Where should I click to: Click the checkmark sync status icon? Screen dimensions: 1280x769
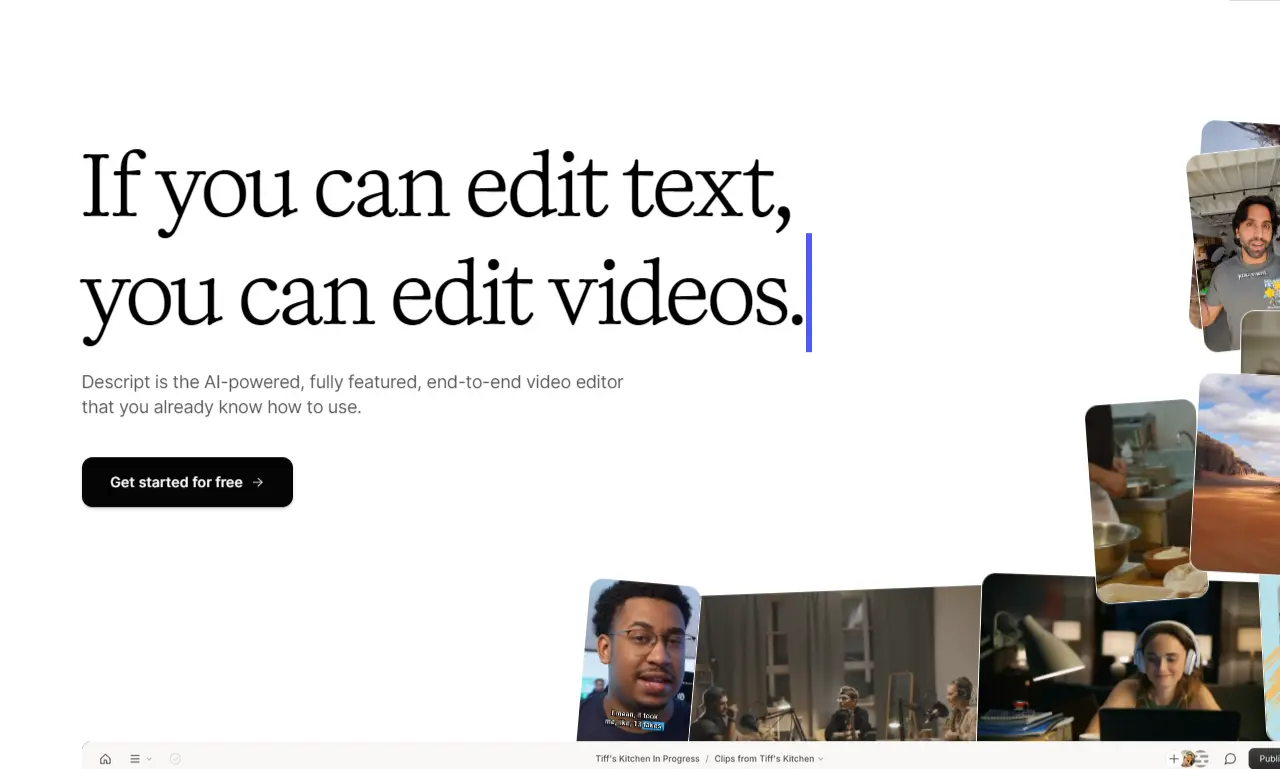click(175, 759)
